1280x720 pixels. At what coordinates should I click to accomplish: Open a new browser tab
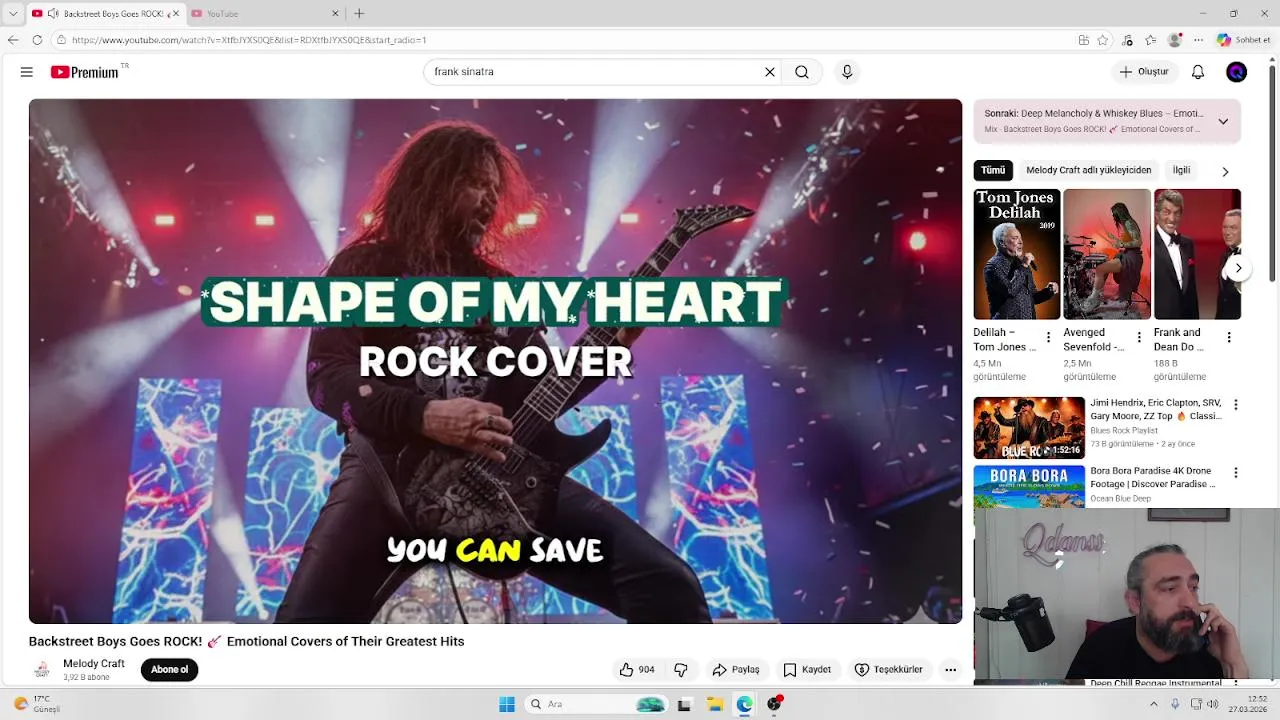[359, 13]
